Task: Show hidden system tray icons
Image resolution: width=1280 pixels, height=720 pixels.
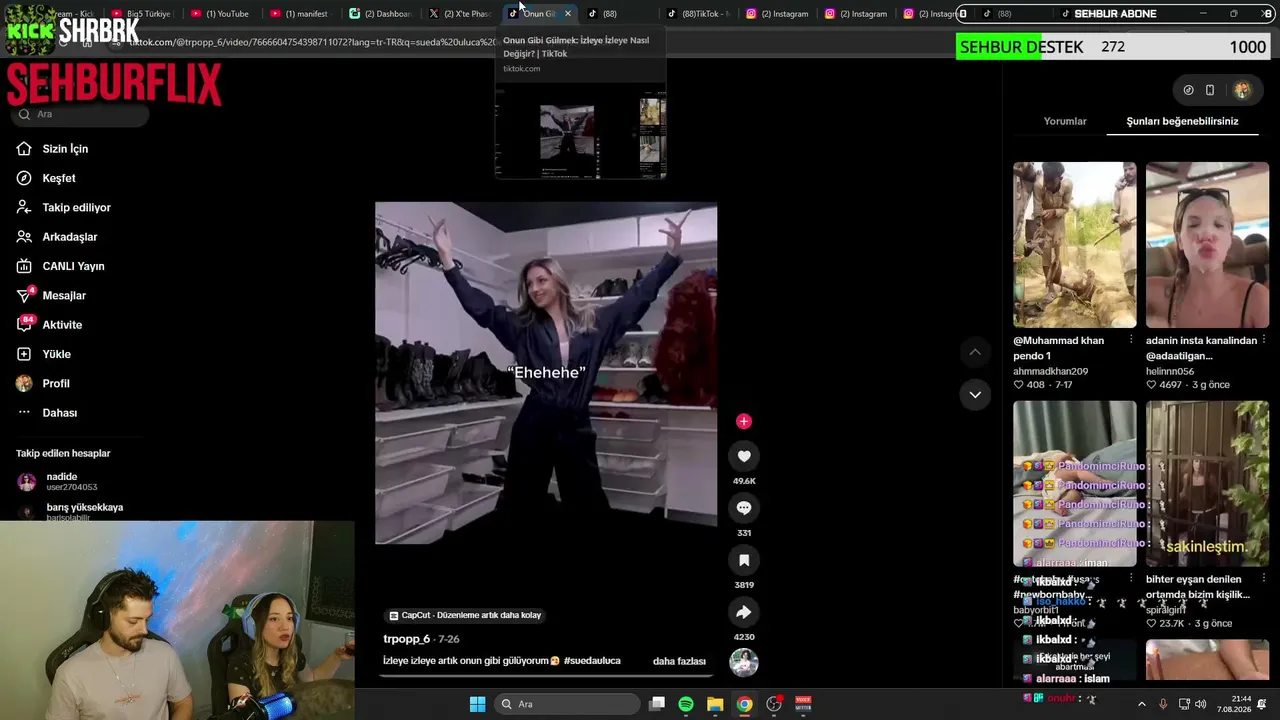Action: tap(1142, 704)
